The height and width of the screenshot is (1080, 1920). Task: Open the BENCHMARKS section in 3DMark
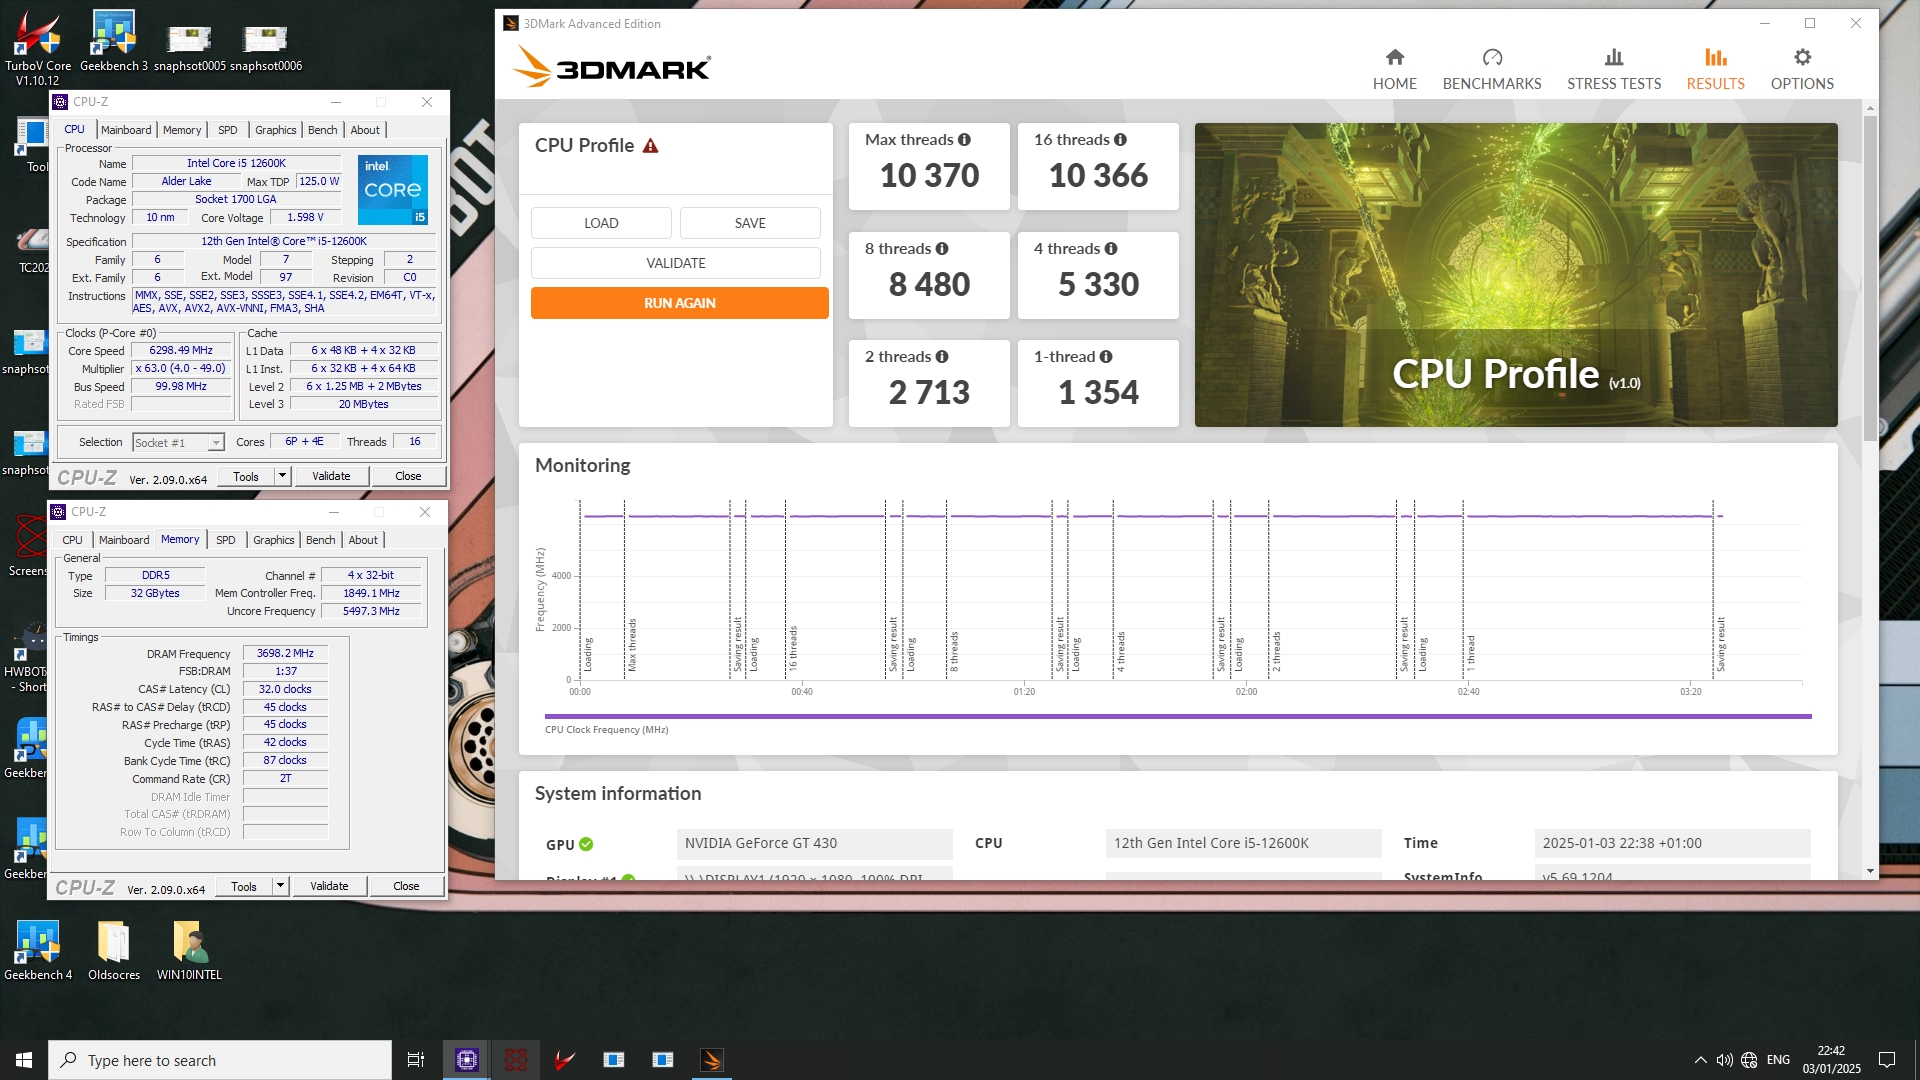tap(1492, 69)
